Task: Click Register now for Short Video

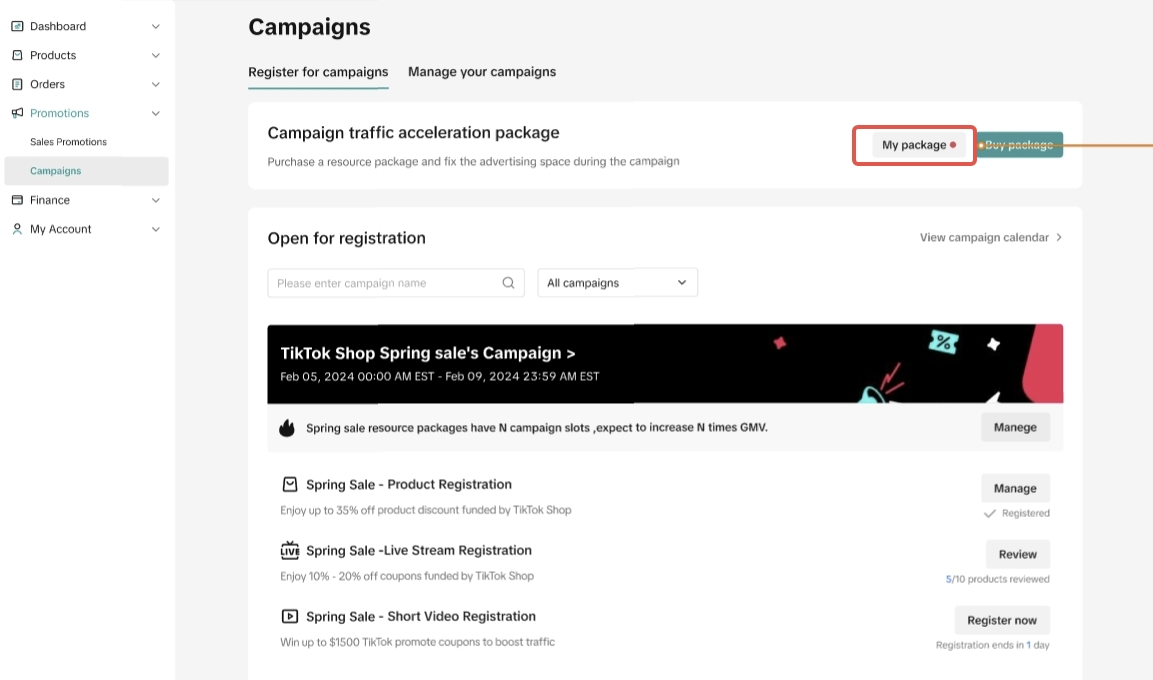Action: click(x=1002, y=620)
